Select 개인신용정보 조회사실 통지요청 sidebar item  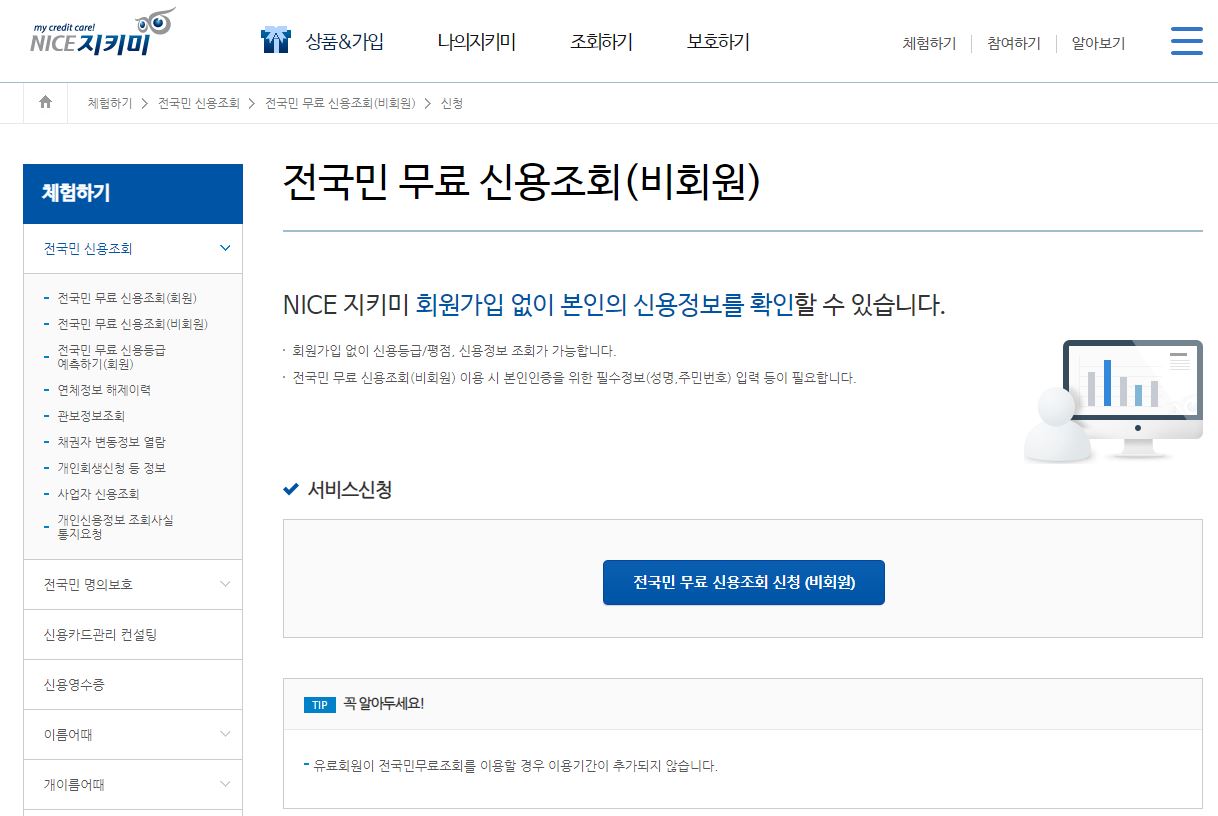coord(115,527)
